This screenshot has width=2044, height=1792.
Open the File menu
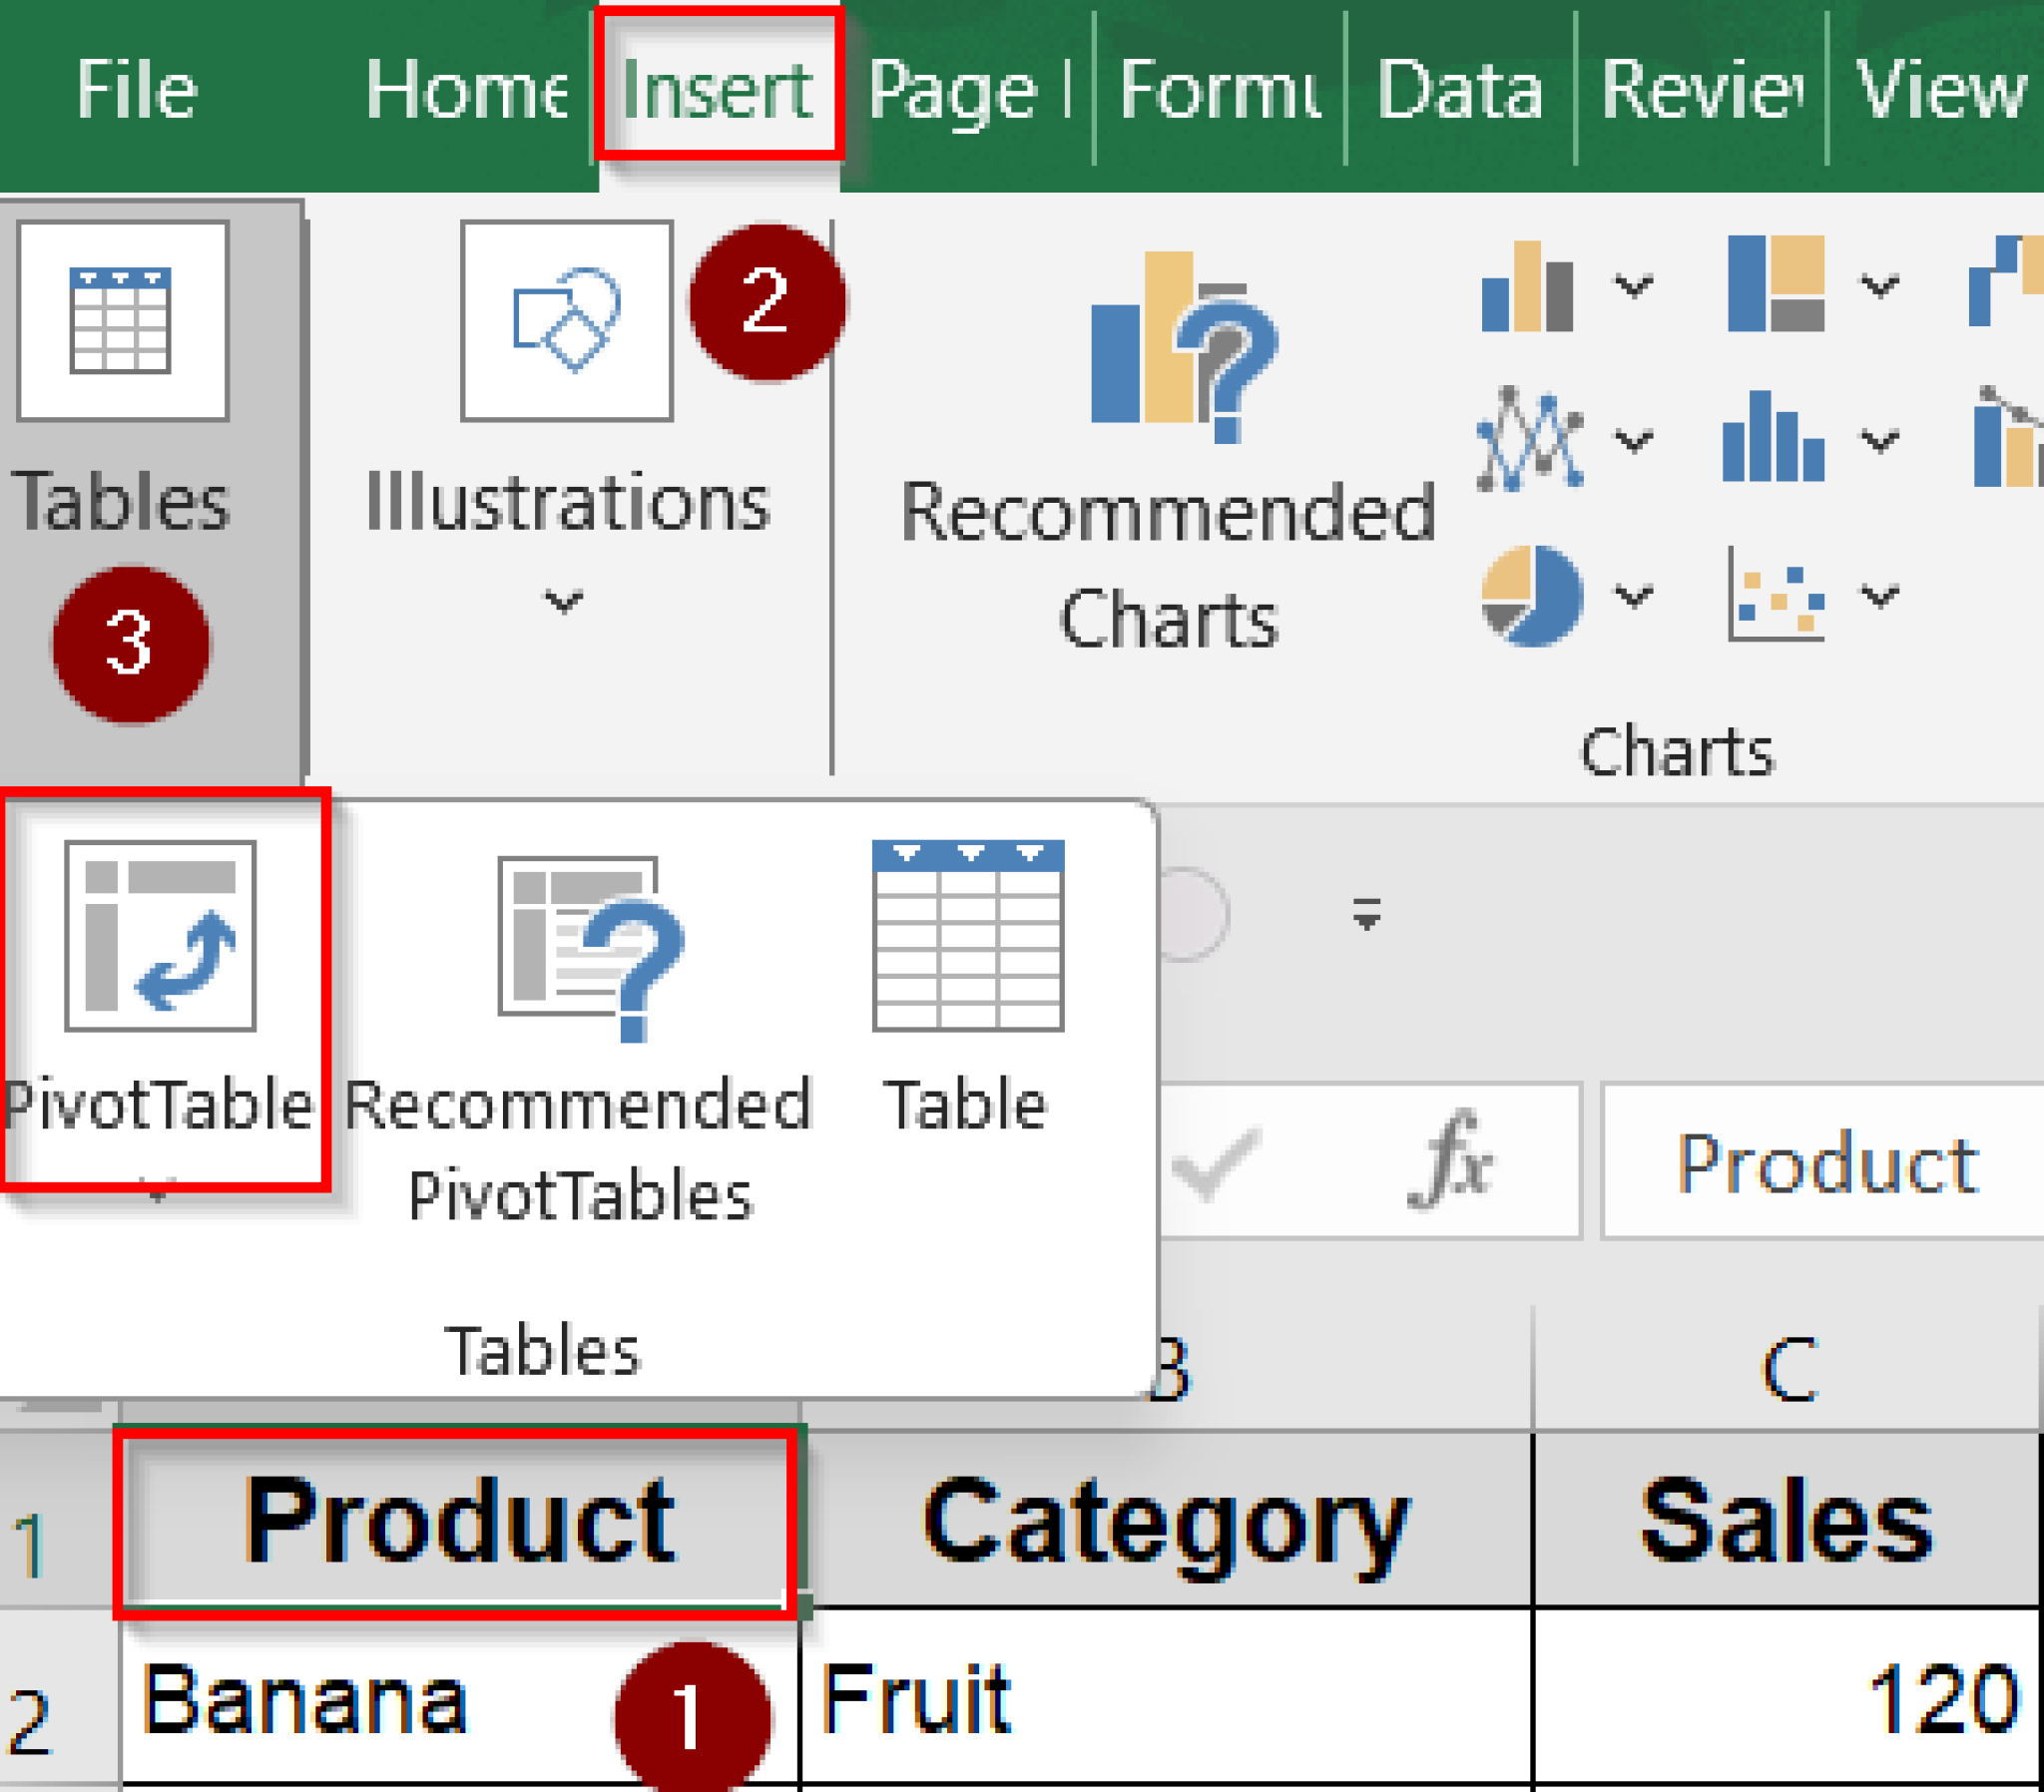click(x=137, y=88)
